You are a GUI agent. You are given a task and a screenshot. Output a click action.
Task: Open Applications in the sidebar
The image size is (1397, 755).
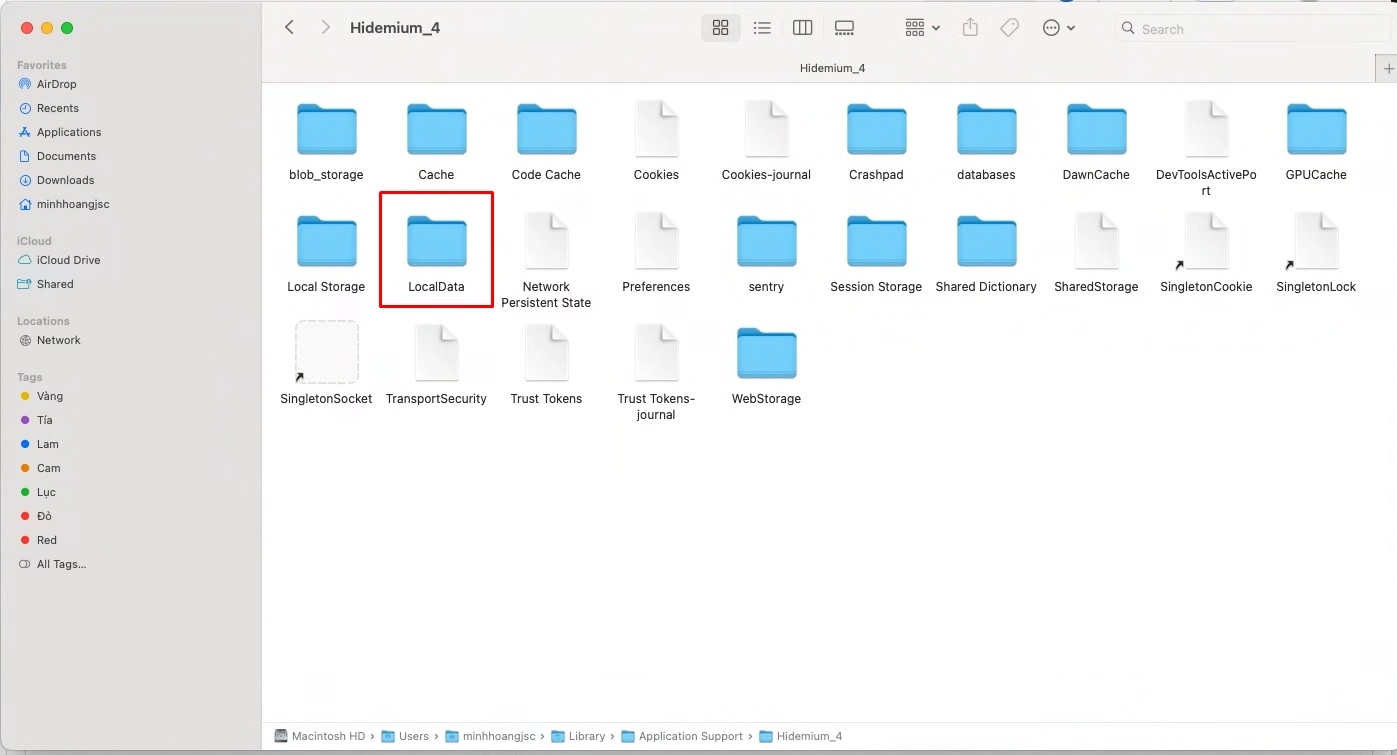pyautogui.click(x=69, y=132)
